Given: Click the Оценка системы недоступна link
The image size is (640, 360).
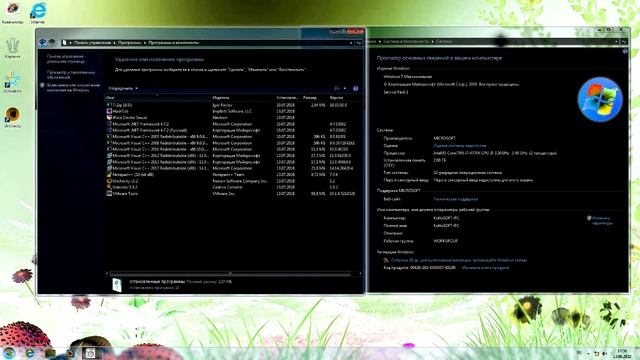Looking at the screenshot, I should coord(460,146).
